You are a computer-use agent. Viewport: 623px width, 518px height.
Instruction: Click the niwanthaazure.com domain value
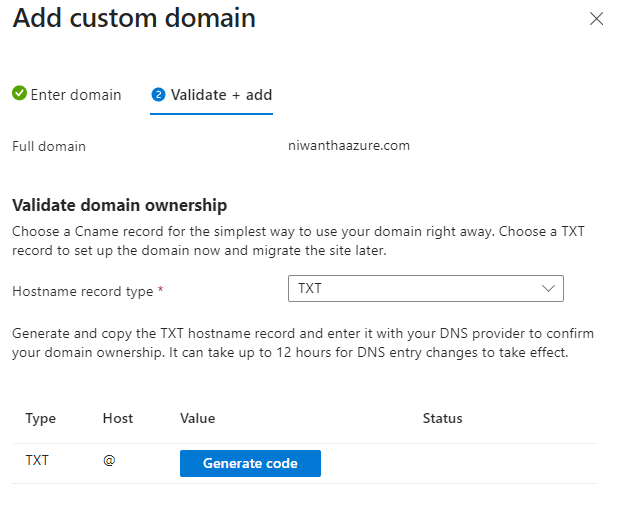349,146
